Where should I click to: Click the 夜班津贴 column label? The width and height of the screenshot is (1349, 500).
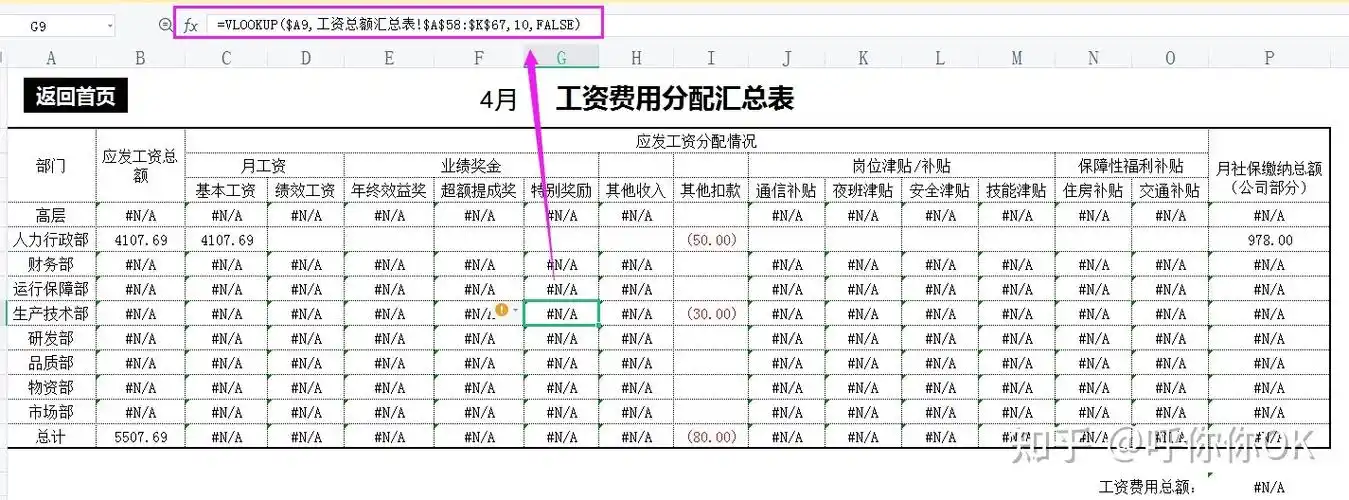point(863,190)
